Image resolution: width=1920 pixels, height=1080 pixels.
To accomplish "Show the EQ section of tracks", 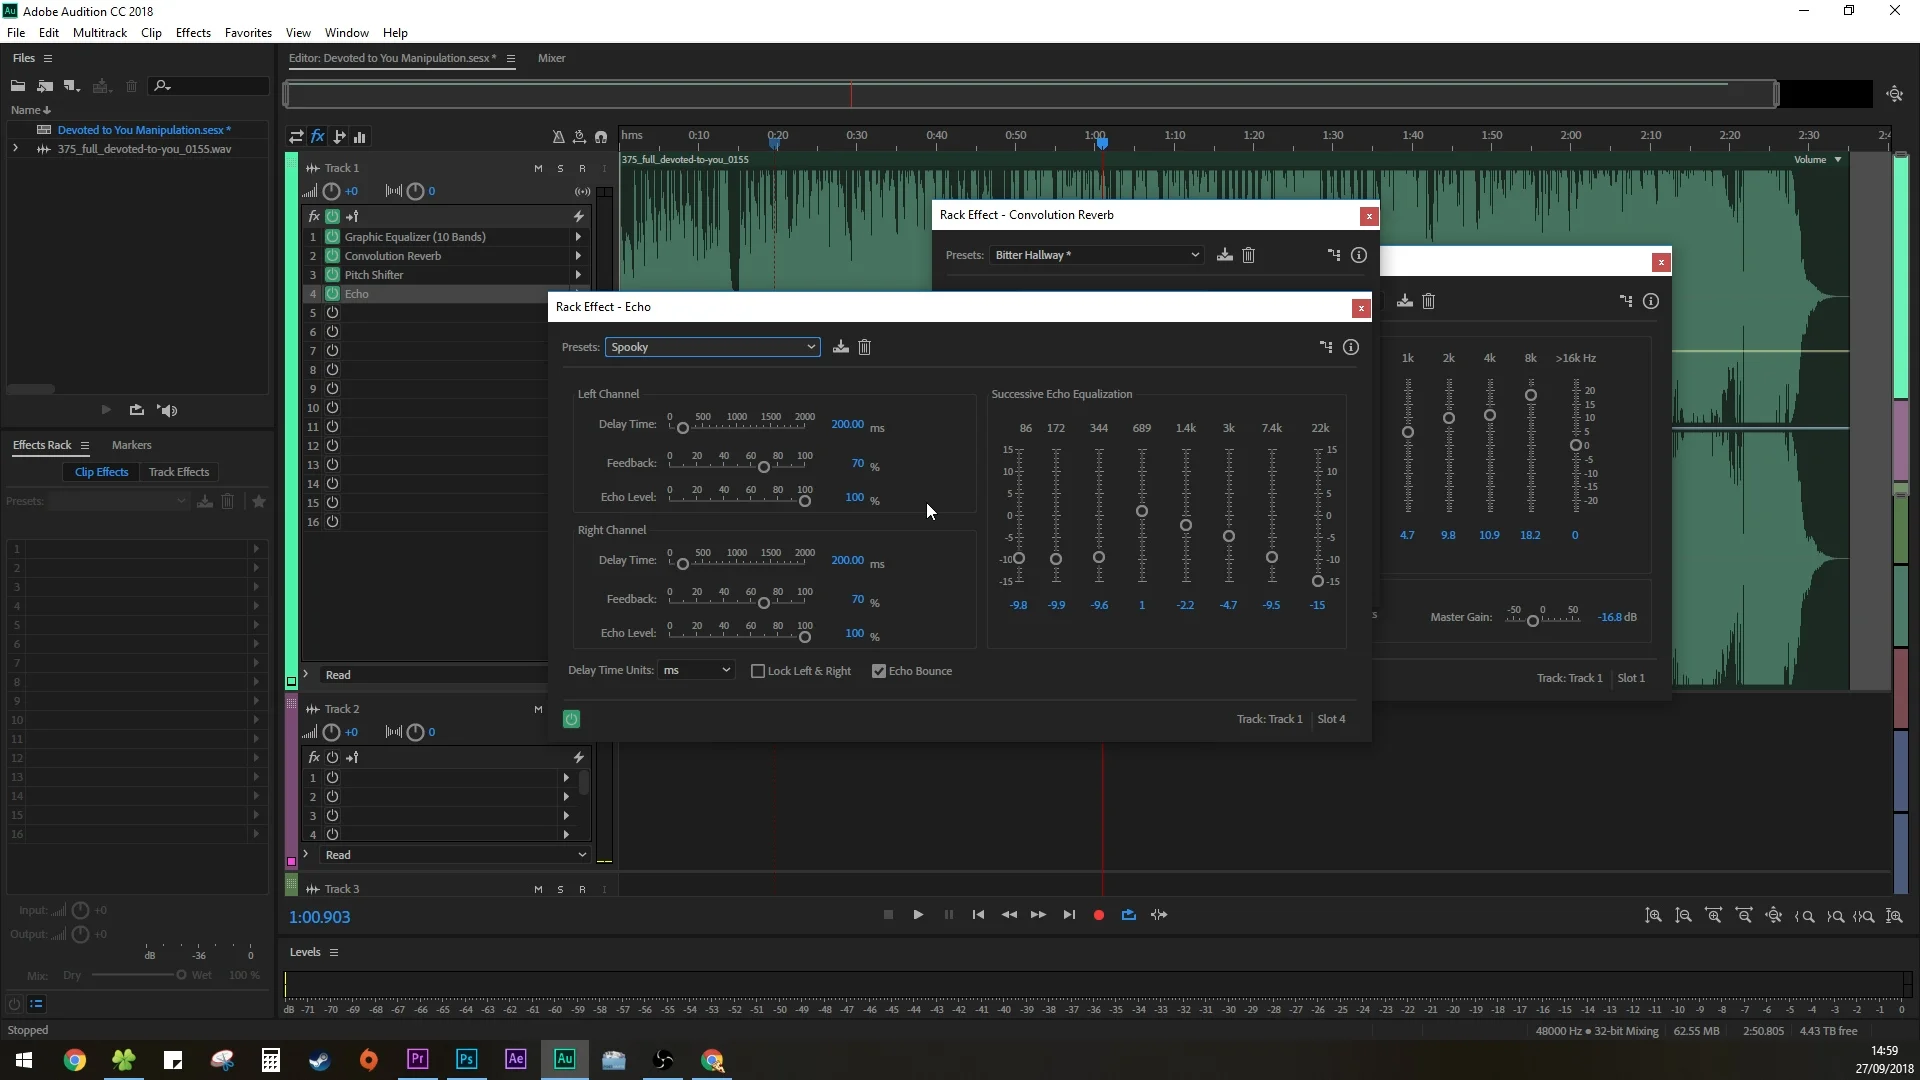I will pos(360,137).
